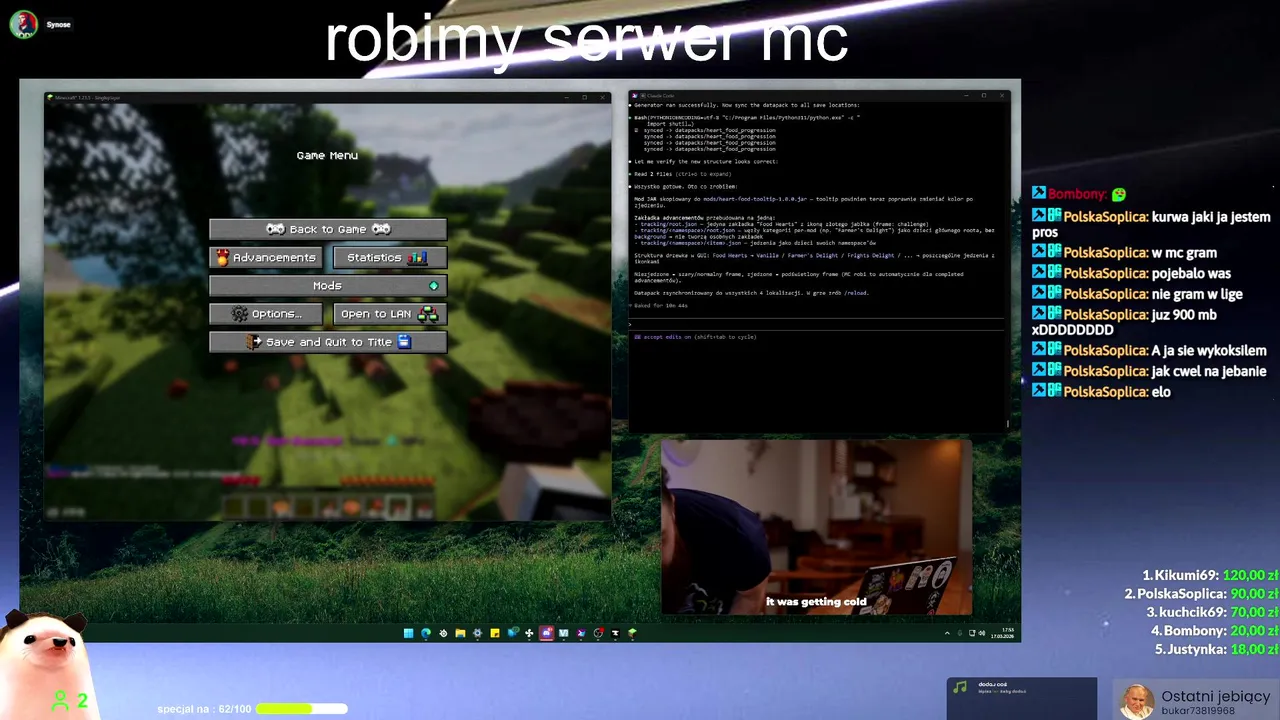Click the Synose streamer avatar
Viewport: 1280px width, 720px height.
(x=23, y=24)
